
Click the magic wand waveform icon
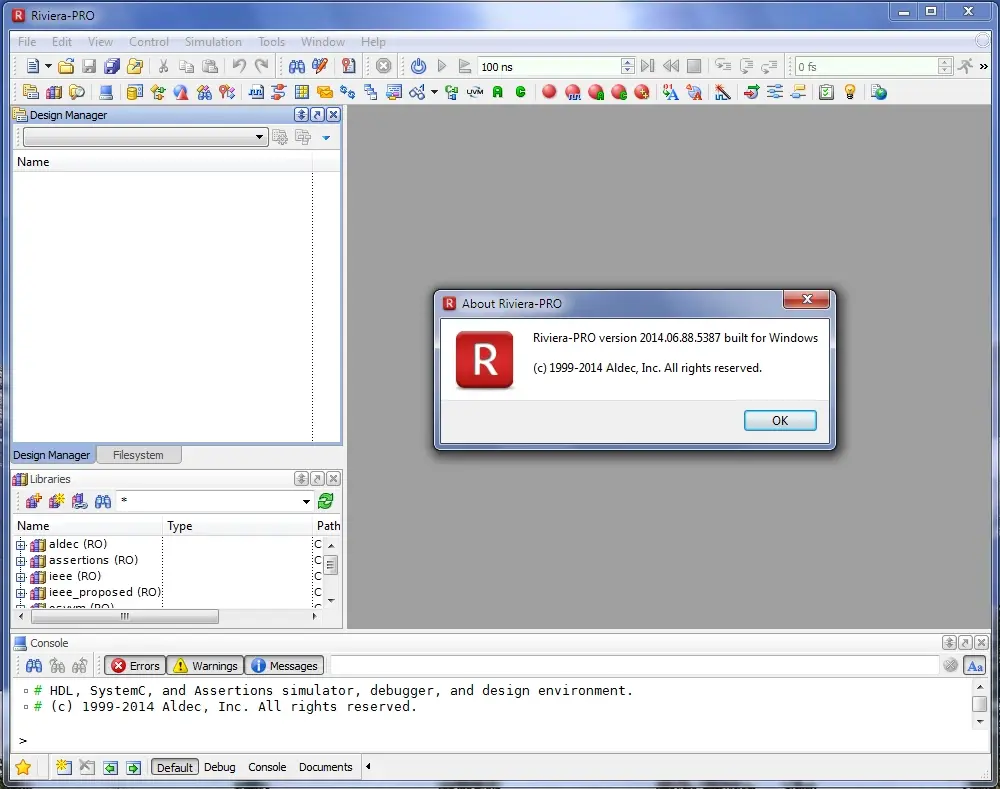[722, 92]
